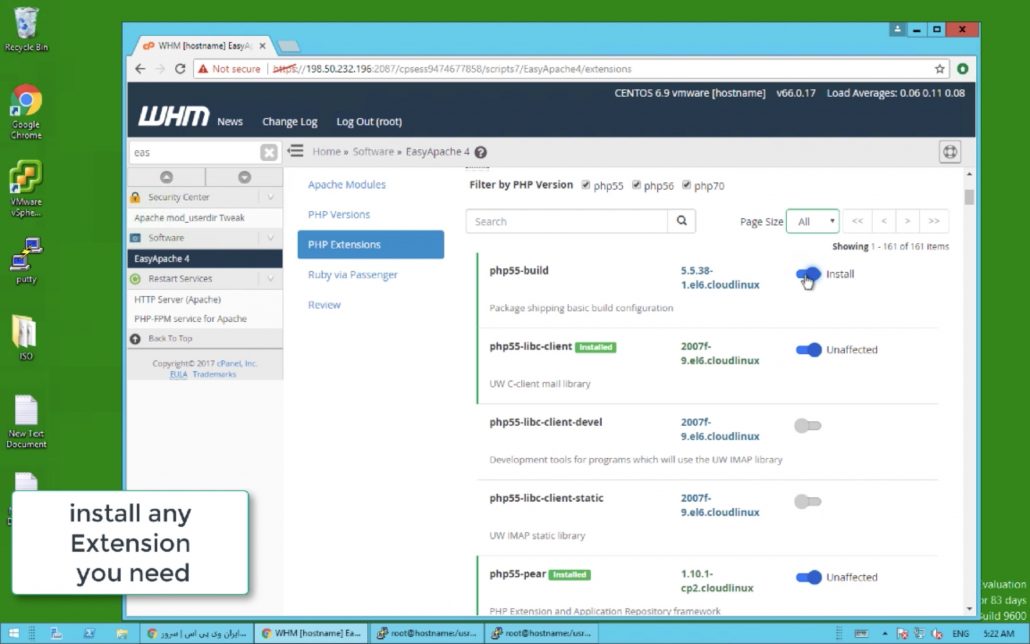Collapse the Restart Services section
1030x644 pixels.
(269, 279)
